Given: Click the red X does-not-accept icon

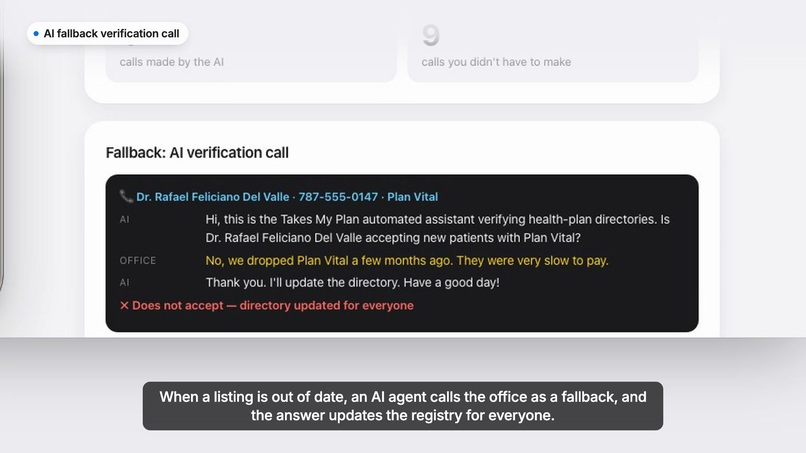Looking at the screenshot, I should point(124,305).
